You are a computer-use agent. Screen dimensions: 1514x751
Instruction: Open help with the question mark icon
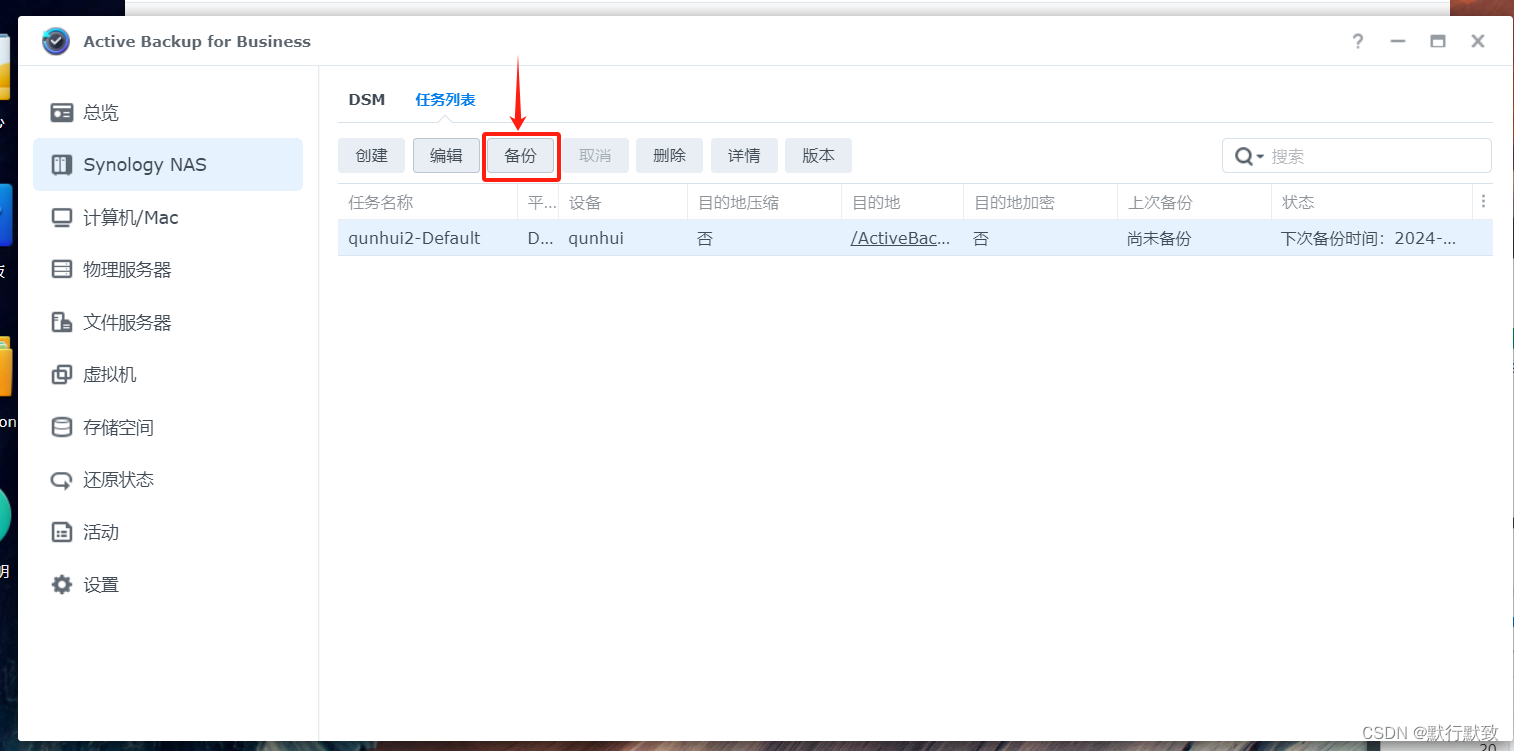point(1357,41)
